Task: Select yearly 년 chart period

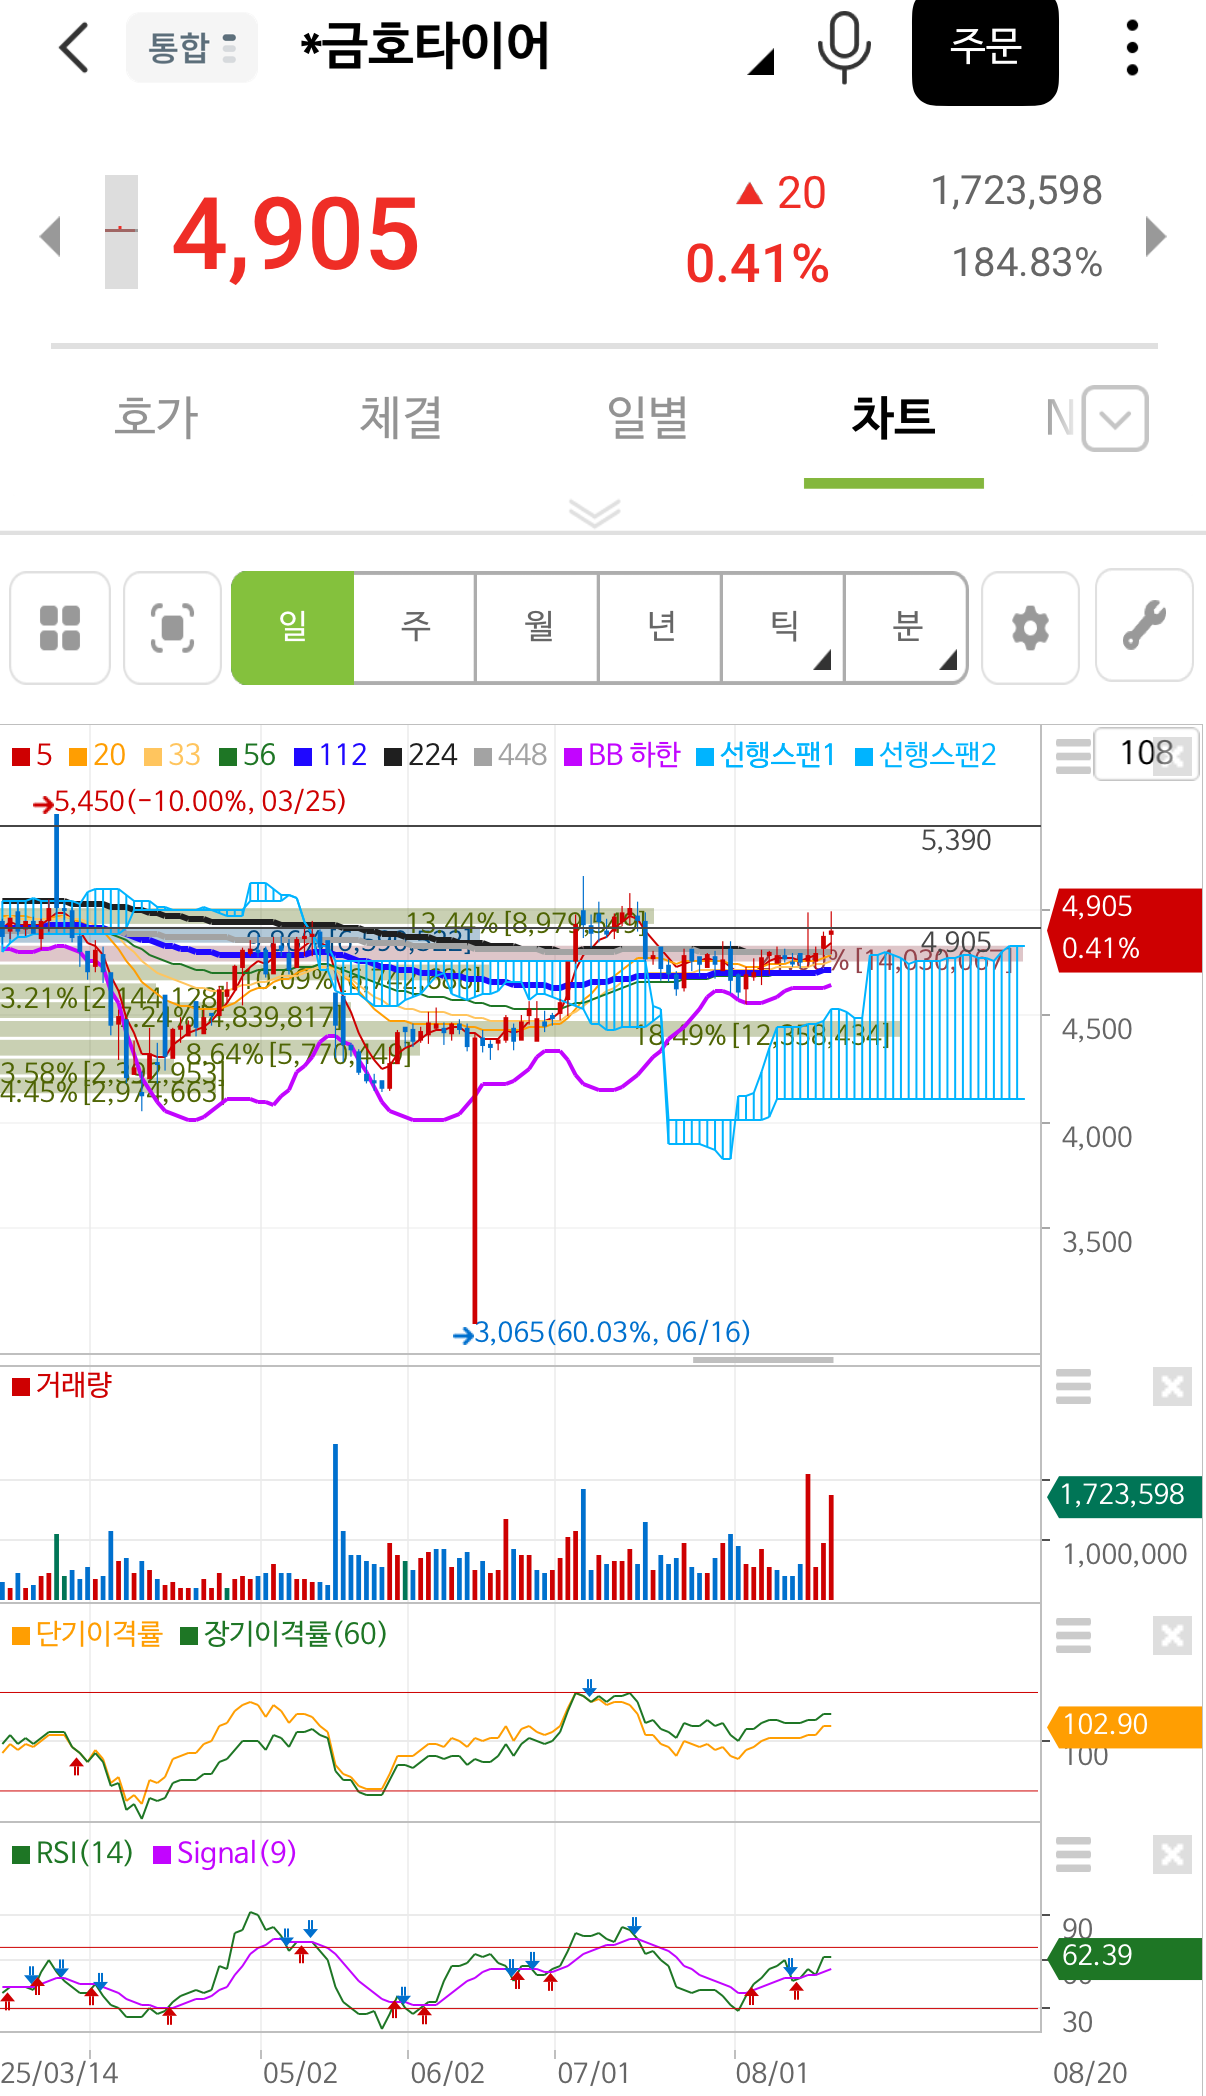Action: [x=661, y=628]
